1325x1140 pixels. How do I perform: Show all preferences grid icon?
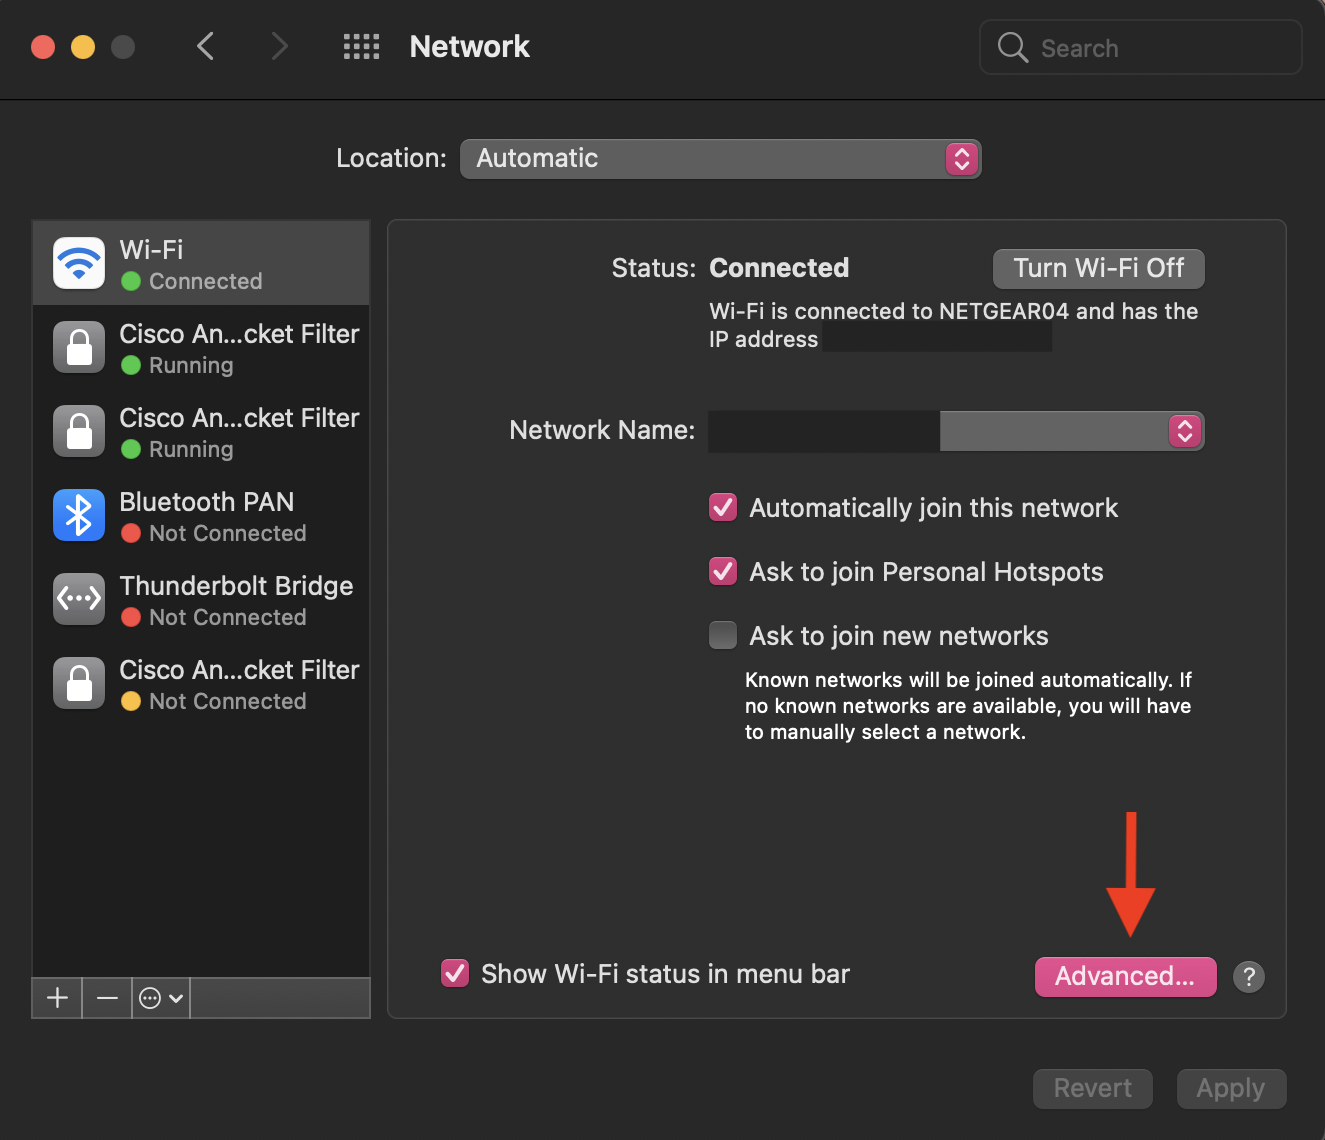[x=361, y=47]
